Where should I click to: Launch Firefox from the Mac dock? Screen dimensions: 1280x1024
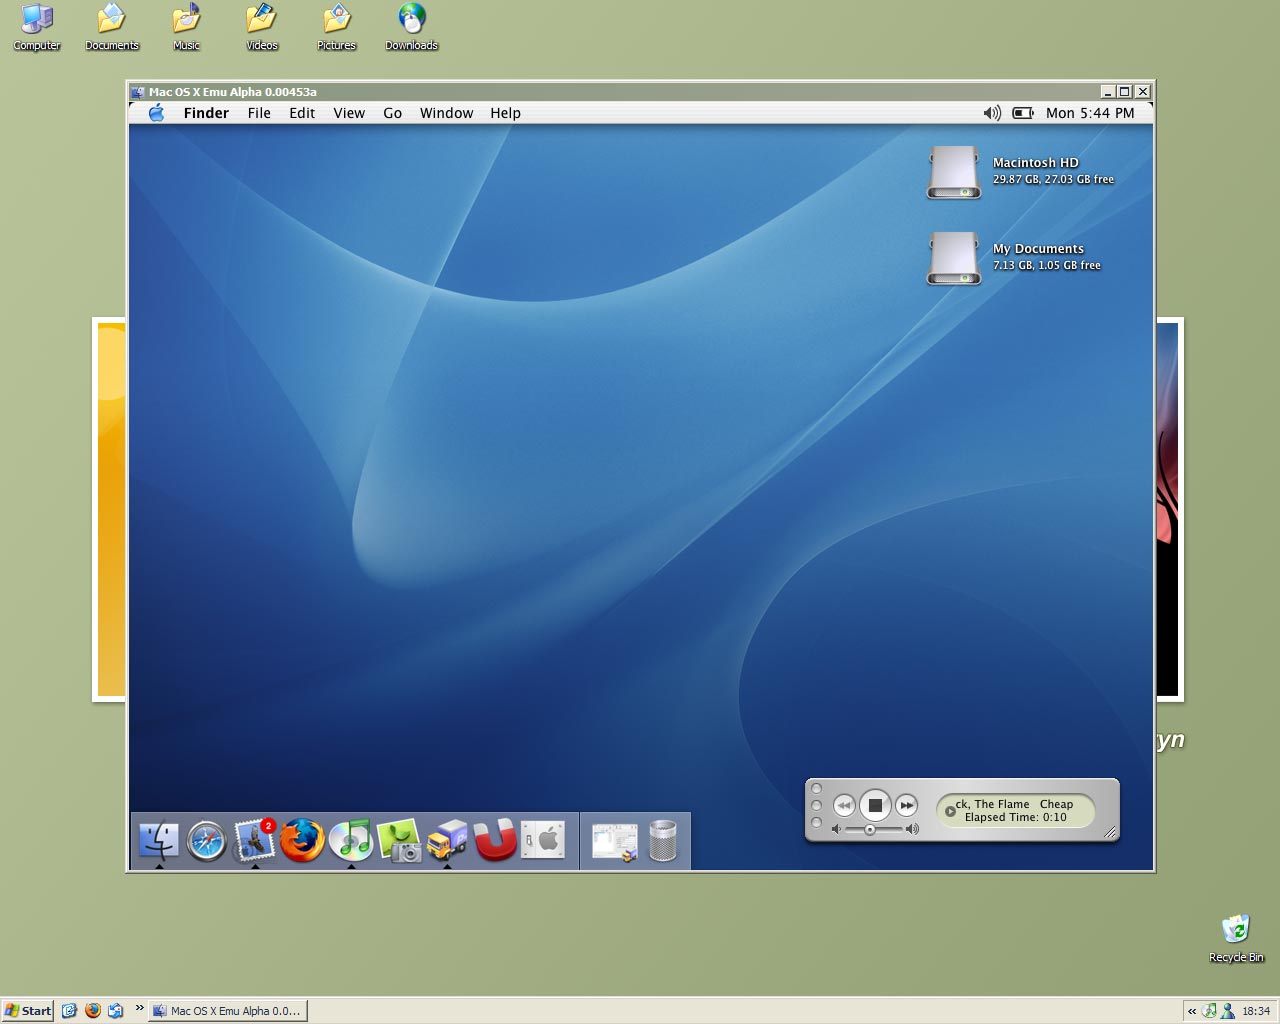click(x=302, y=841)
